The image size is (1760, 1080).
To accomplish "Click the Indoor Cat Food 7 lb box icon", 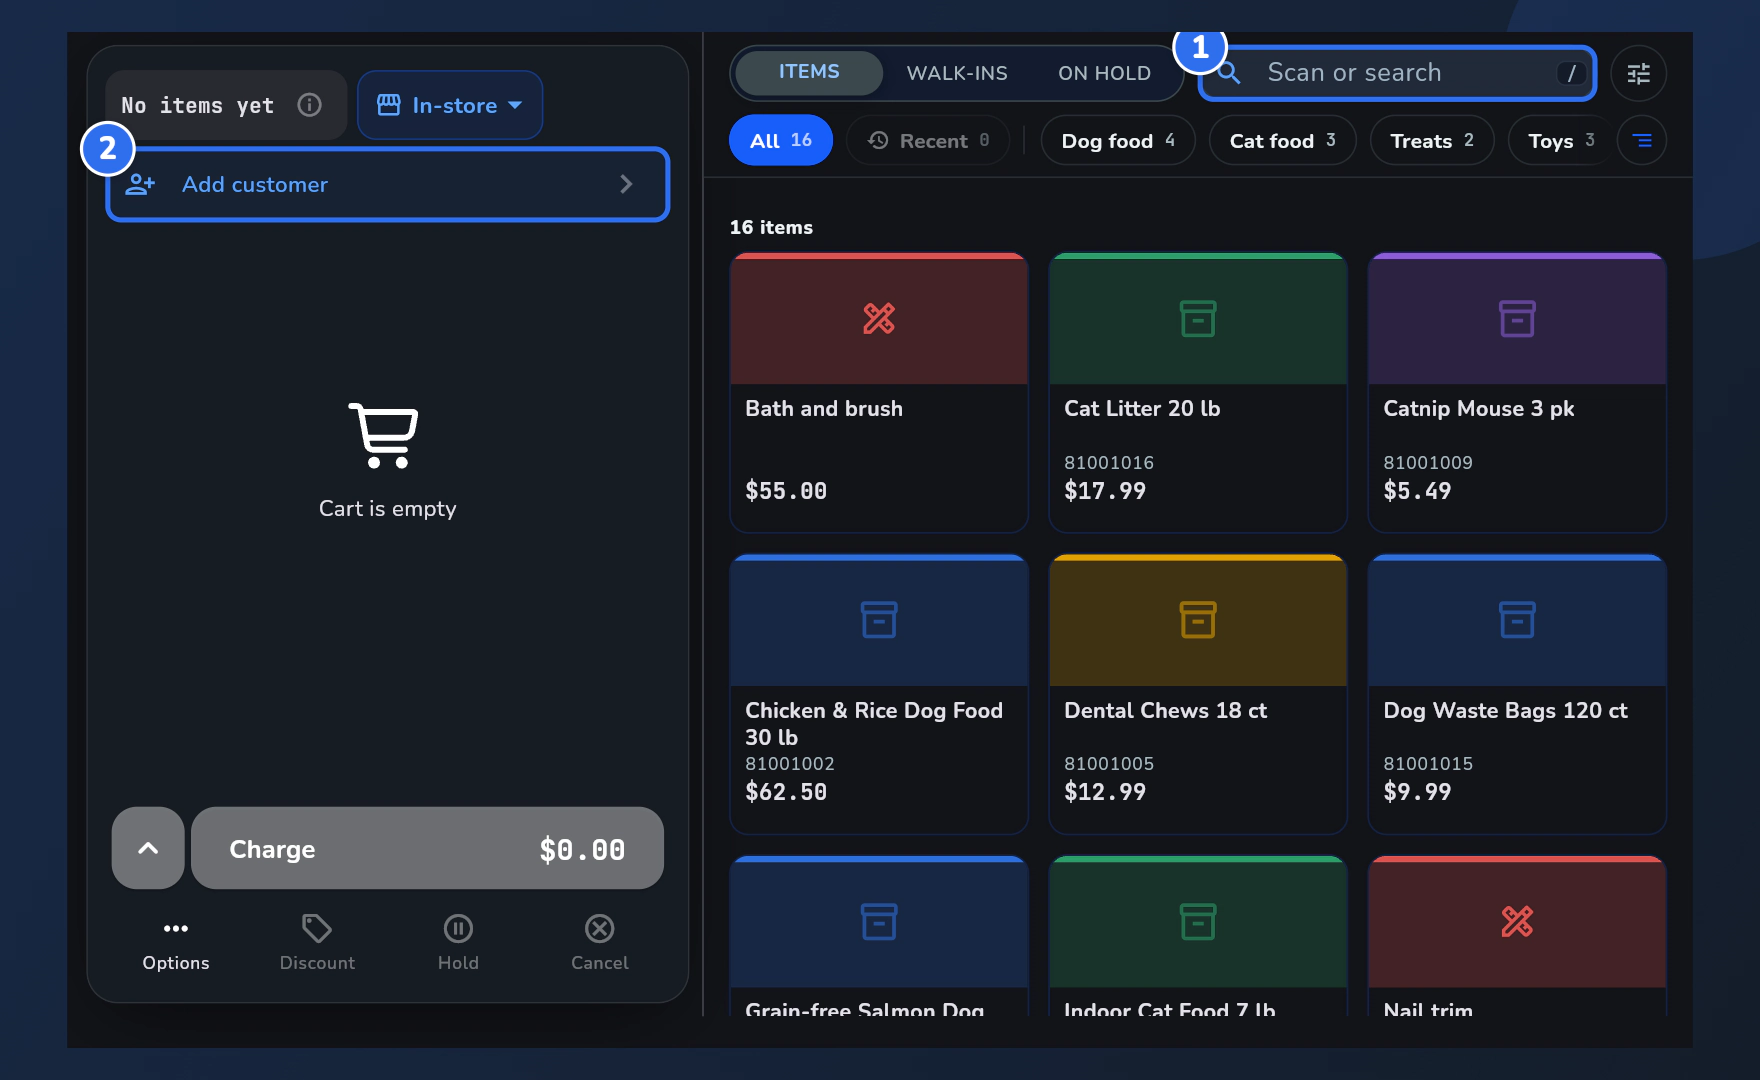I will tap(1198, 921).
